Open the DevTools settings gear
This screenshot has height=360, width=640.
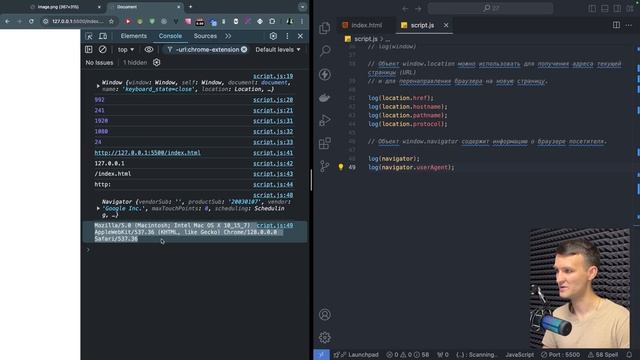pos(273,36)
